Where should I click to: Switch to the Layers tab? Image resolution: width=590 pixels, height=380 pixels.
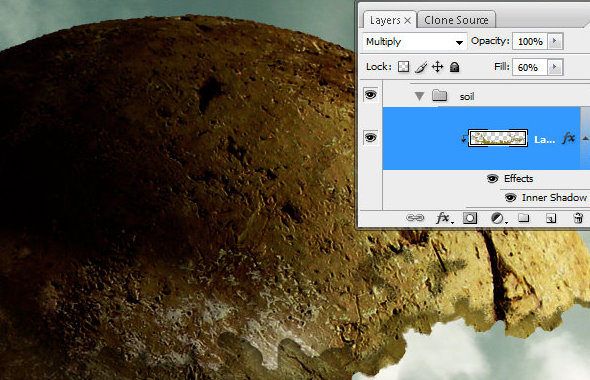coord(385,20)
